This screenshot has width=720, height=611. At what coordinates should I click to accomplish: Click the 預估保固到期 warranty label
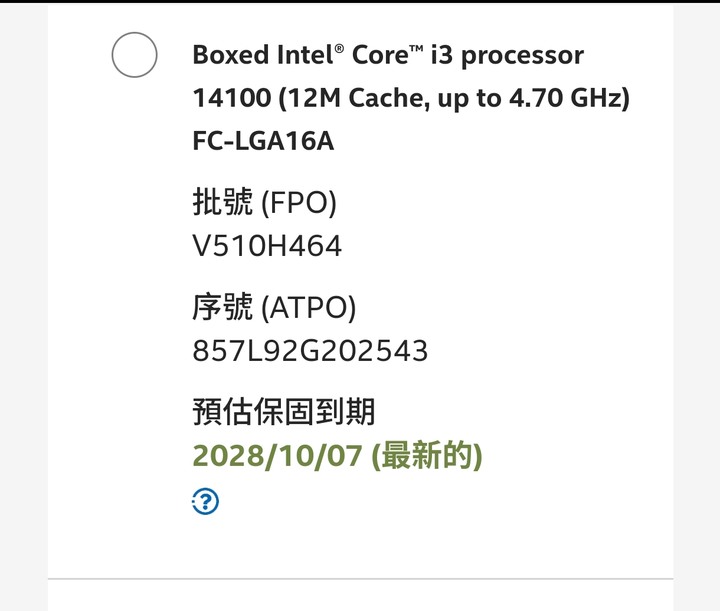click(284, 411)
